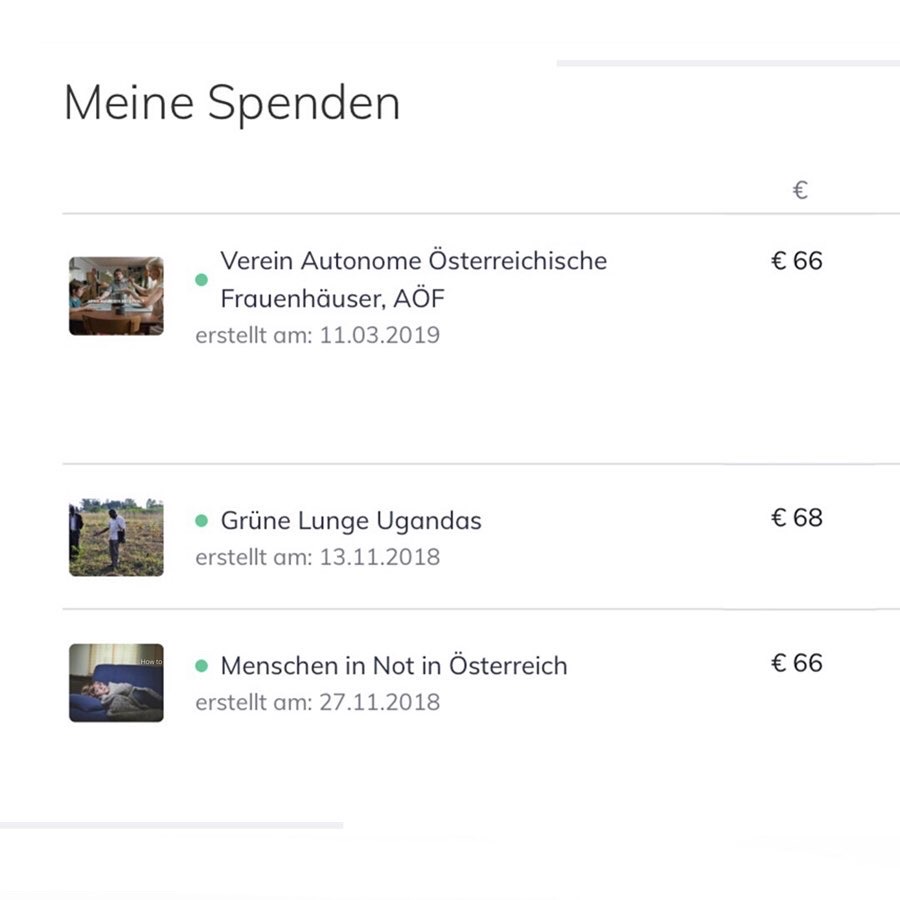Click the Meine Spenden heading
Viewport: 900px width, 900px height.
[232, 103]
